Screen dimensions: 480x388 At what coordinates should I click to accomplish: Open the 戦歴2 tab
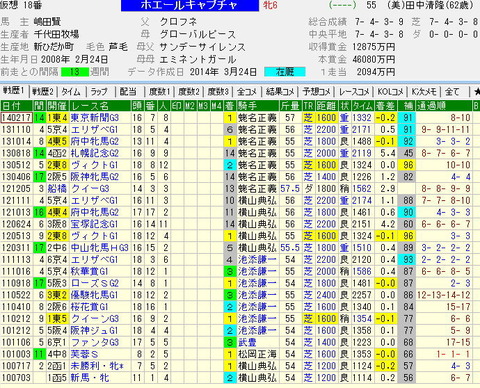tap(43, 91)
